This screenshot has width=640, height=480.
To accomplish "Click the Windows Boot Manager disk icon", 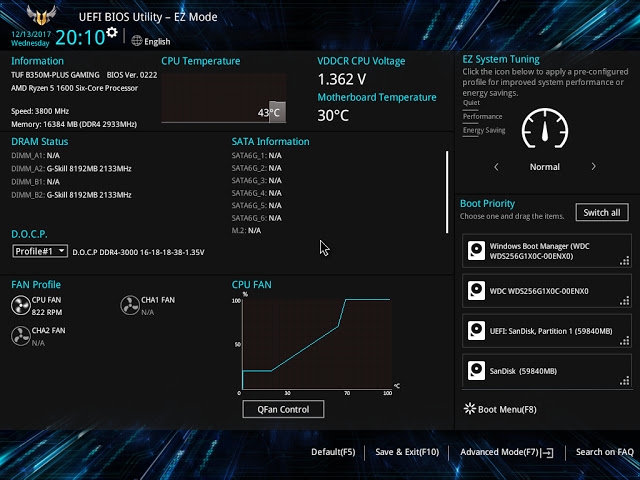I will coord(476,251).
